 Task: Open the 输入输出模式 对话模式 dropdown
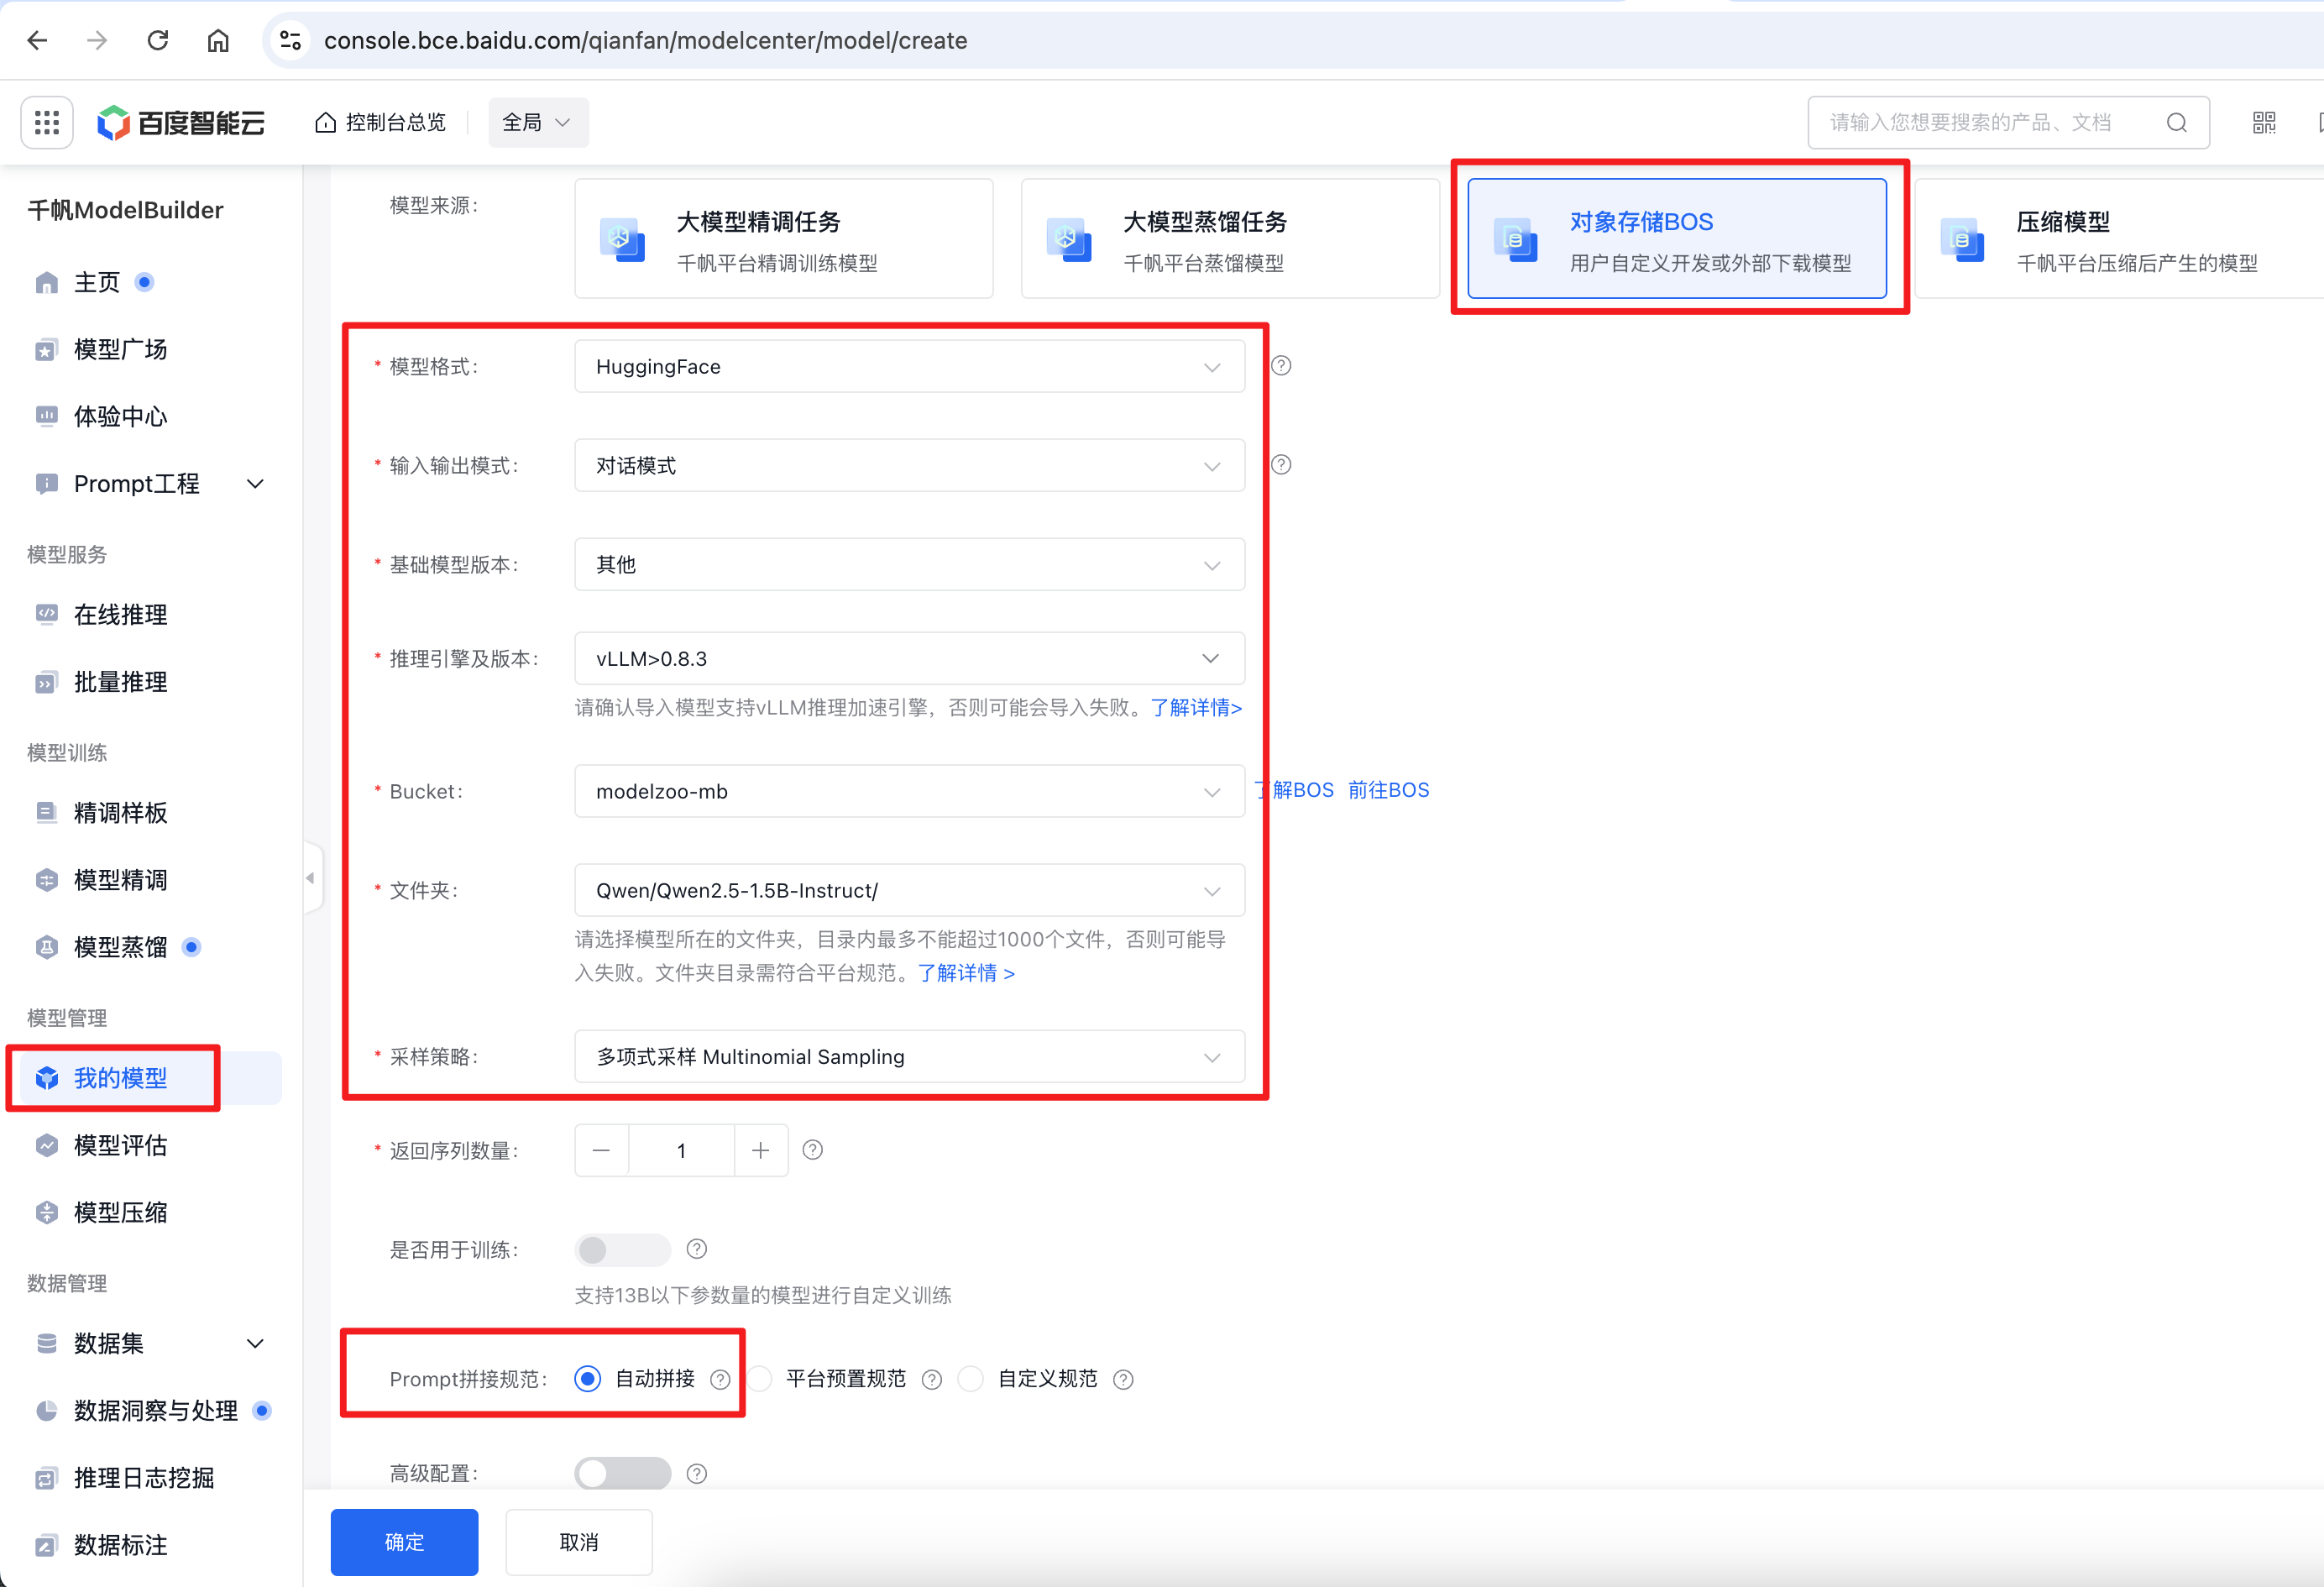coord(909,465)
